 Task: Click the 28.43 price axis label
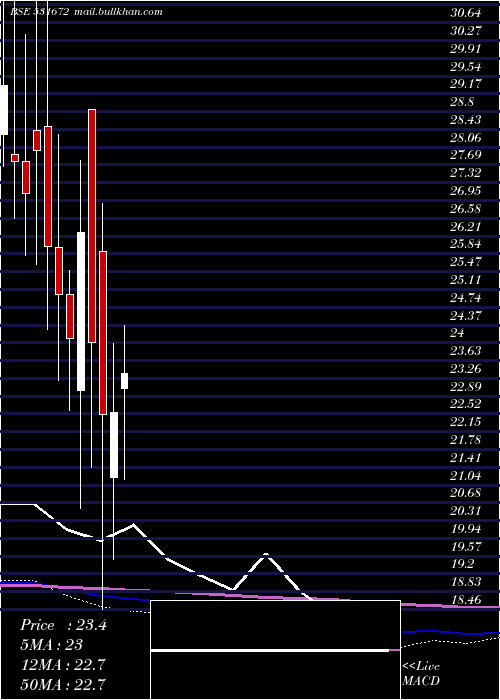[466, 120]
